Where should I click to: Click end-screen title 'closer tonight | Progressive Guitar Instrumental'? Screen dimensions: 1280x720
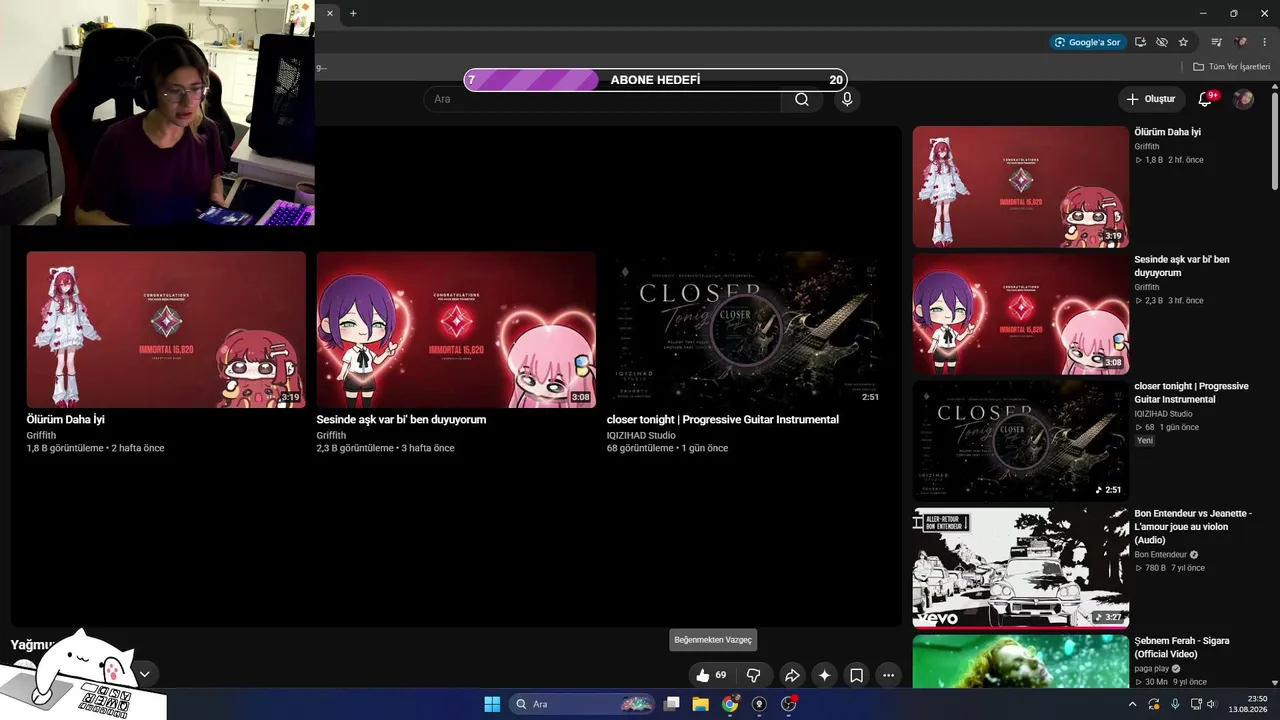(723, 420)
